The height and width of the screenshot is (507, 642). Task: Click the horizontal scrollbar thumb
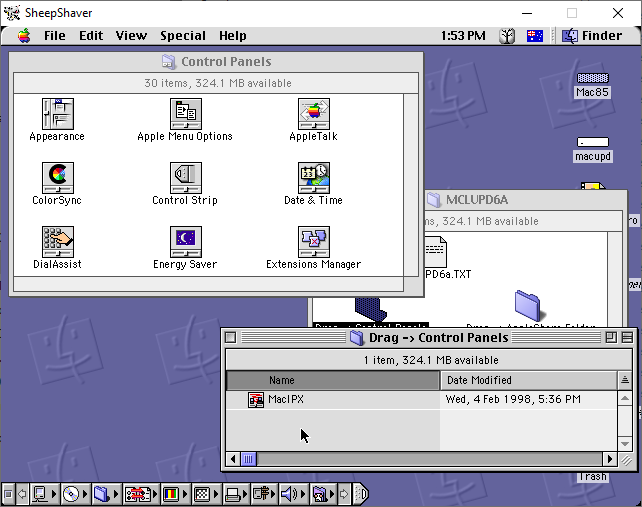pyautogui.click(x=248, y=459)
